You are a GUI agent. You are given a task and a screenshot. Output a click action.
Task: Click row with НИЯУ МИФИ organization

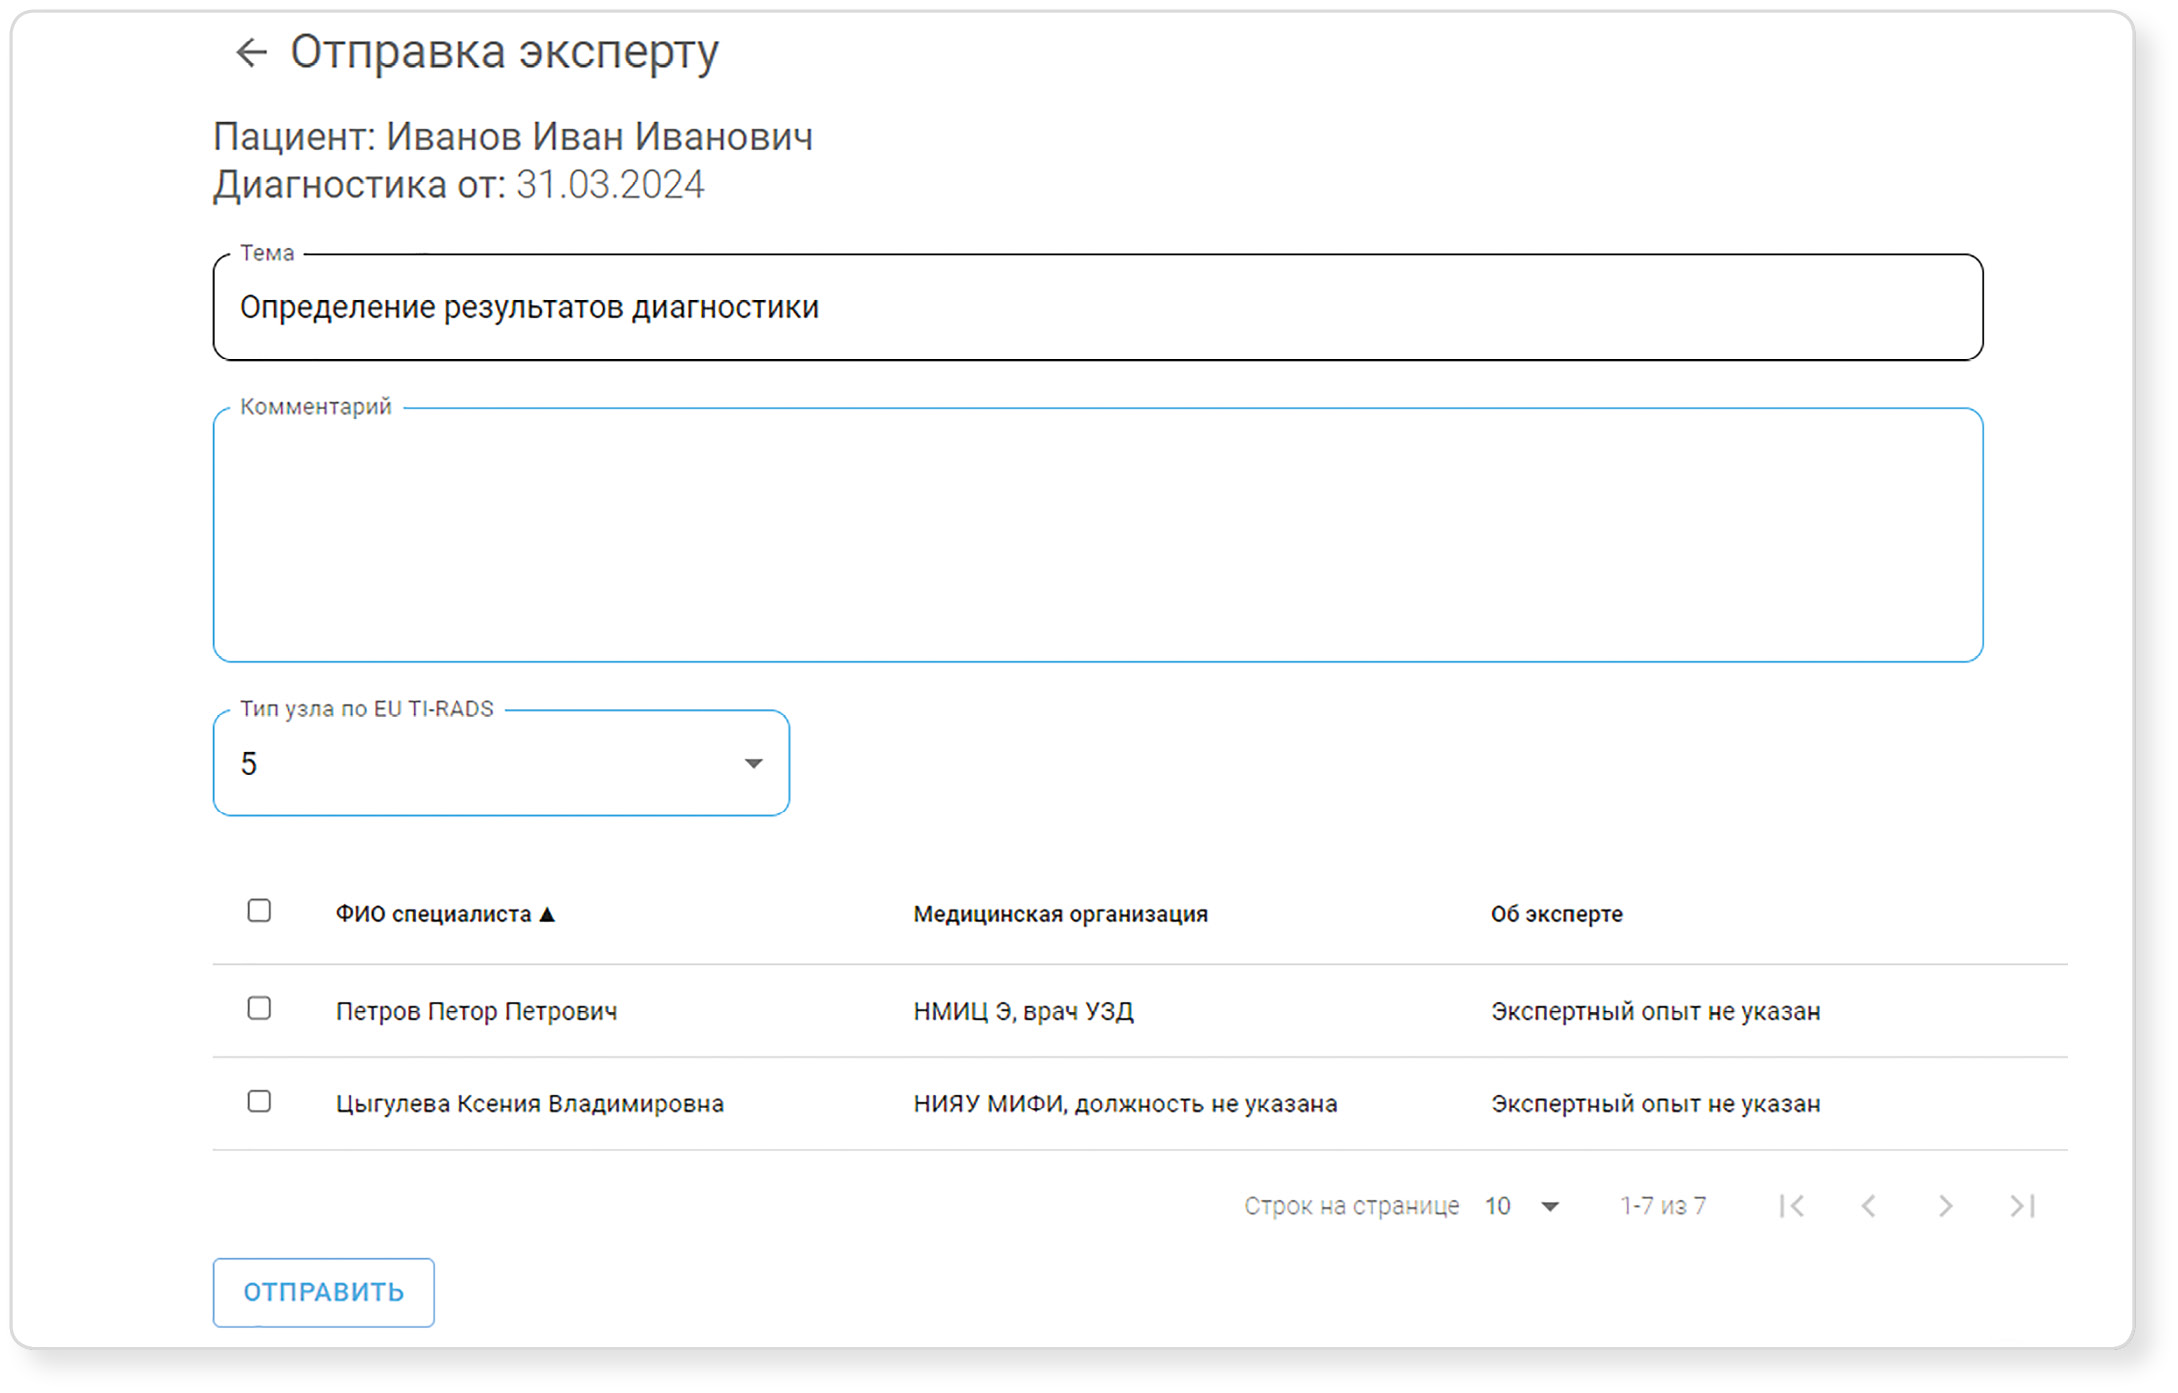pyautogui.click(x=1124, y=1104)
